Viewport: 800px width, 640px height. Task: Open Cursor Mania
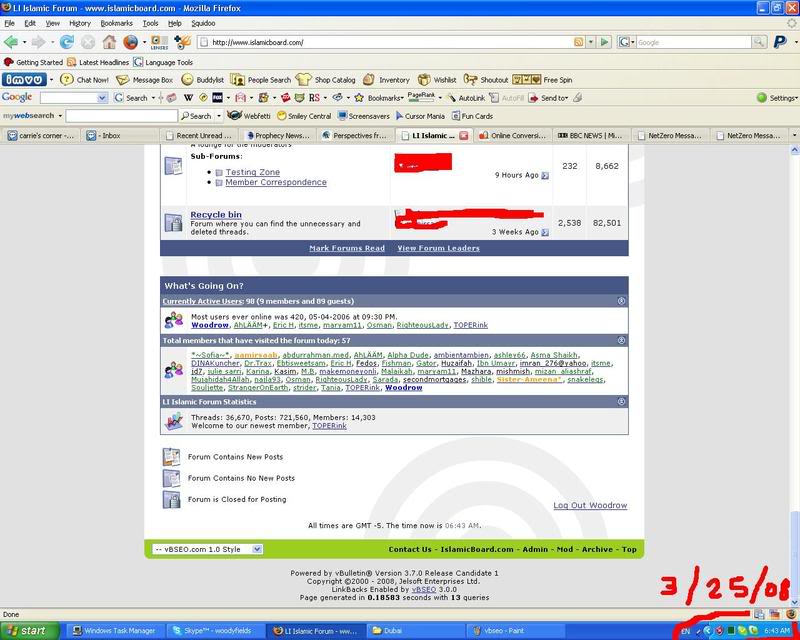coord(420,116)
